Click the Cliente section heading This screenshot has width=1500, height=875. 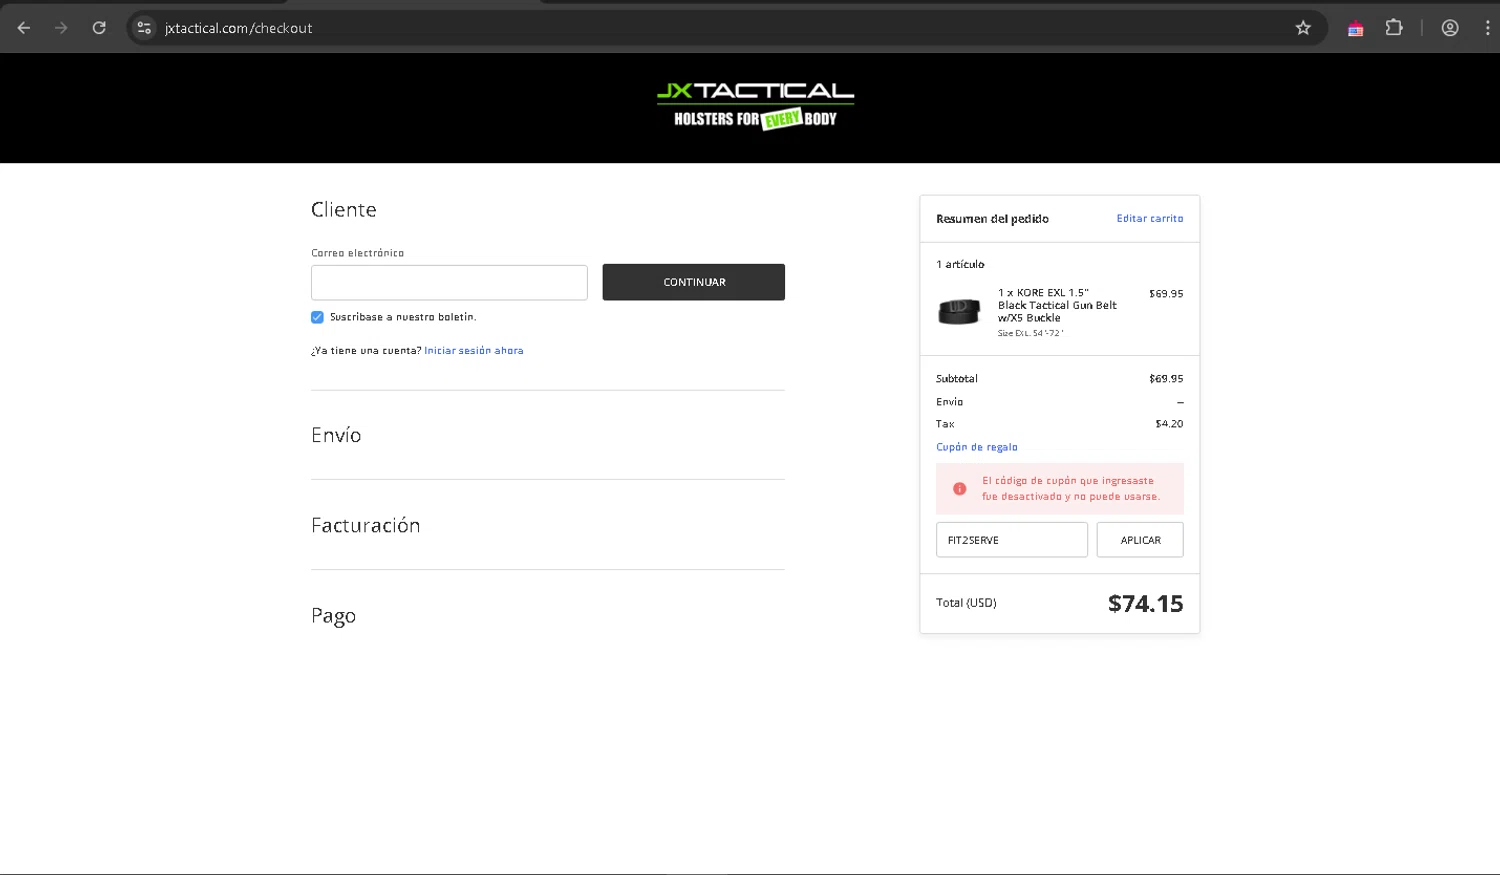(344, 209)
